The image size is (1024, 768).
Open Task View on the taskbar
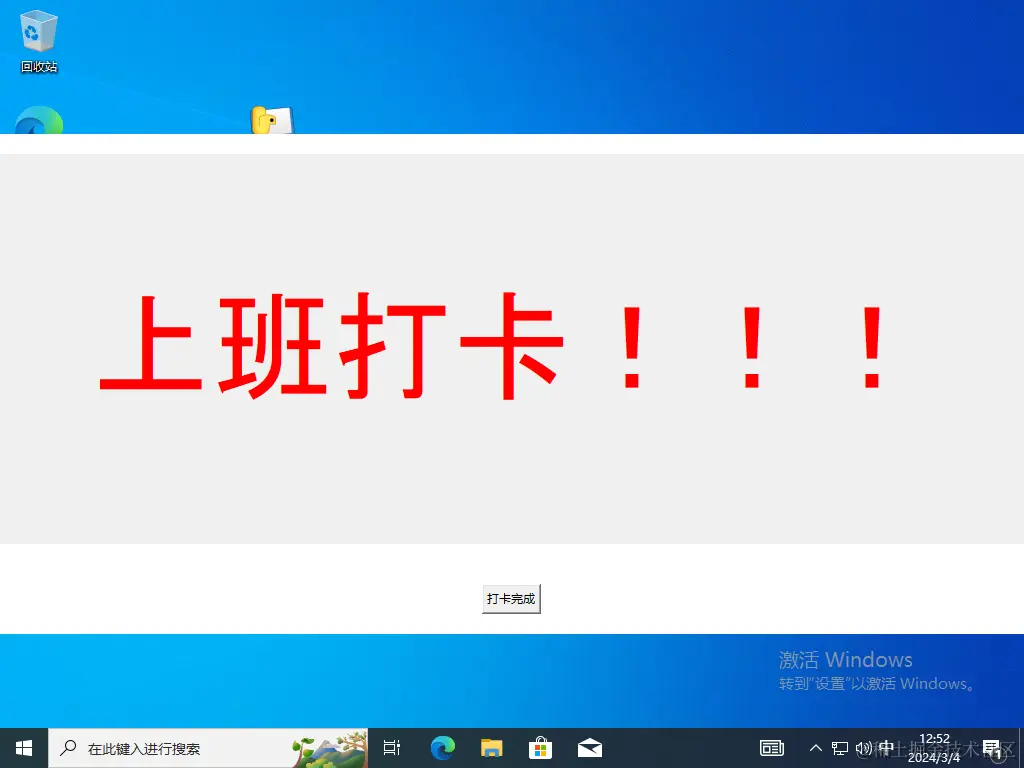(392, 748)
